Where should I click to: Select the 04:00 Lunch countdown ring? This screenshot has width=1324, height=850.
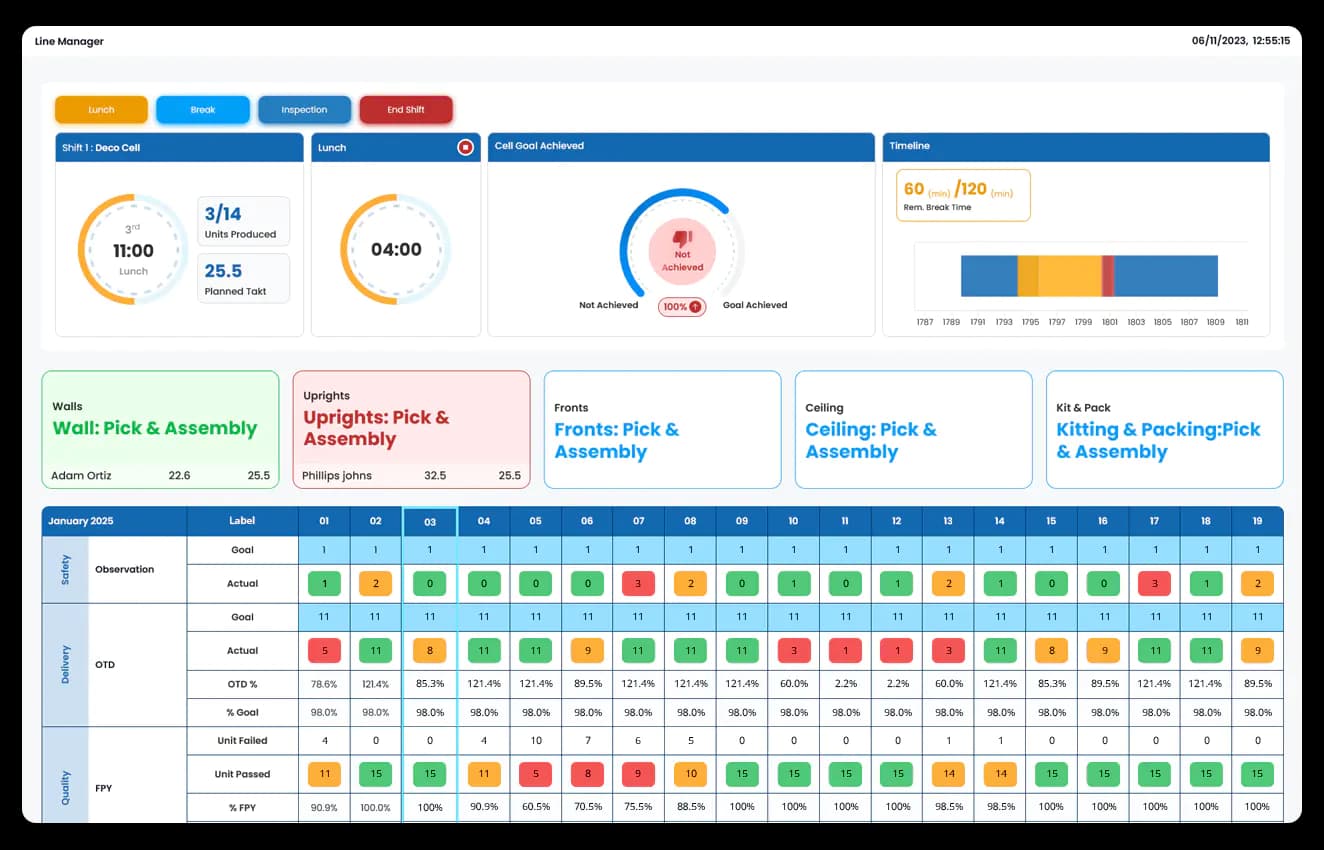395,248
